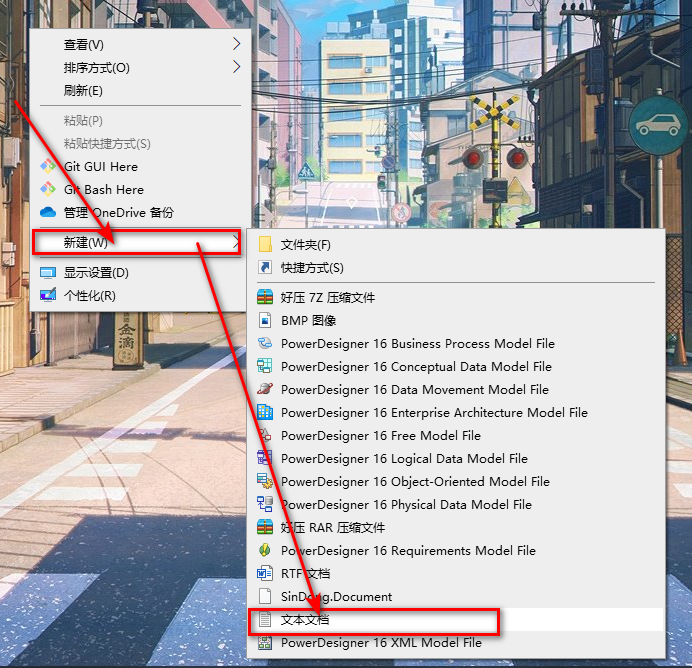Click the Free Model file icon
This screenshot has height=668, width=692.
tap(265, 435)
